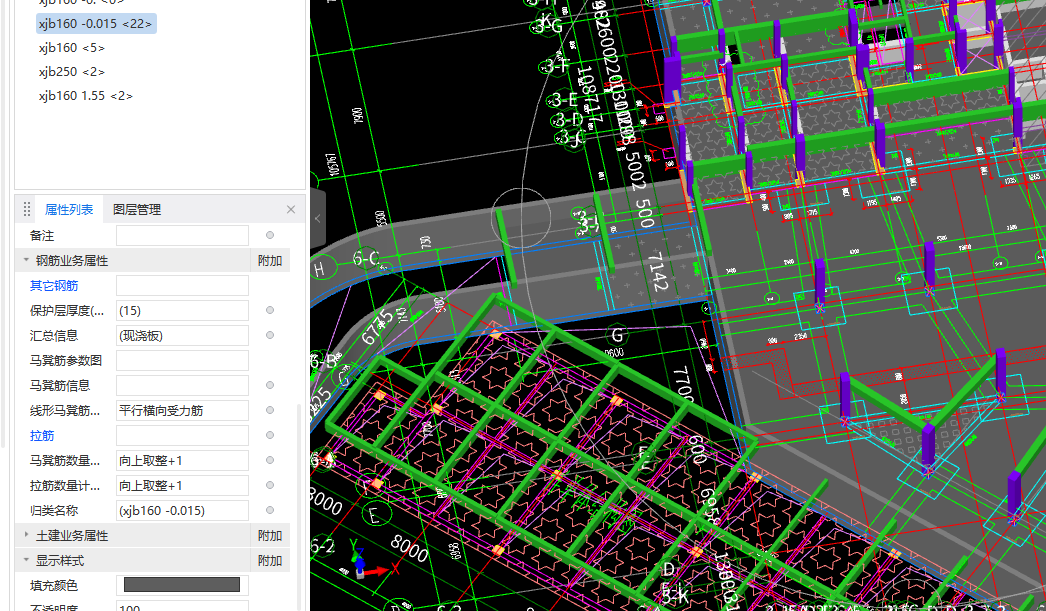The image size is (1046, 611).
Task: Open the 拉筋数量计 dropdown 向上取整+1
Action: tap(182, 486)
